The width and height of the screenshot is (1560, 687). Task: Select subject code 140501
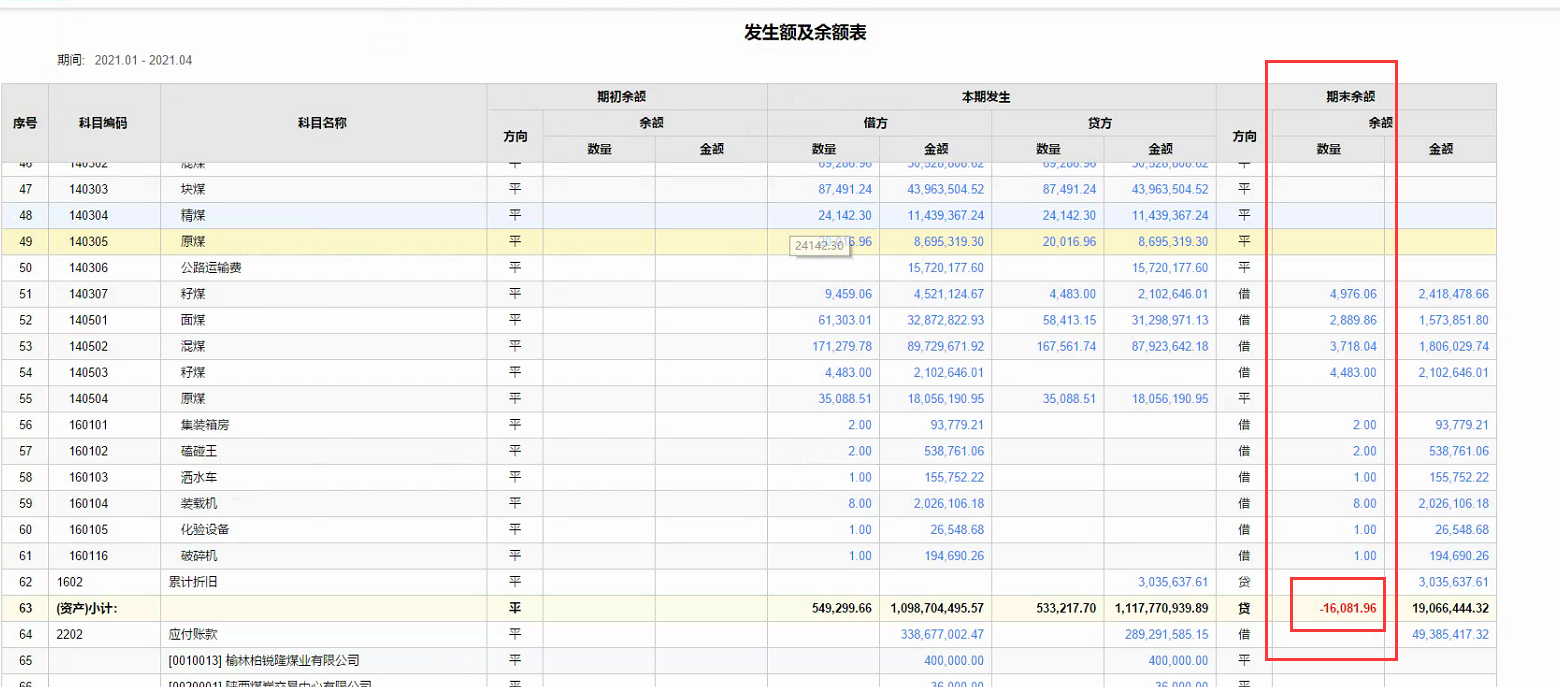89,320
